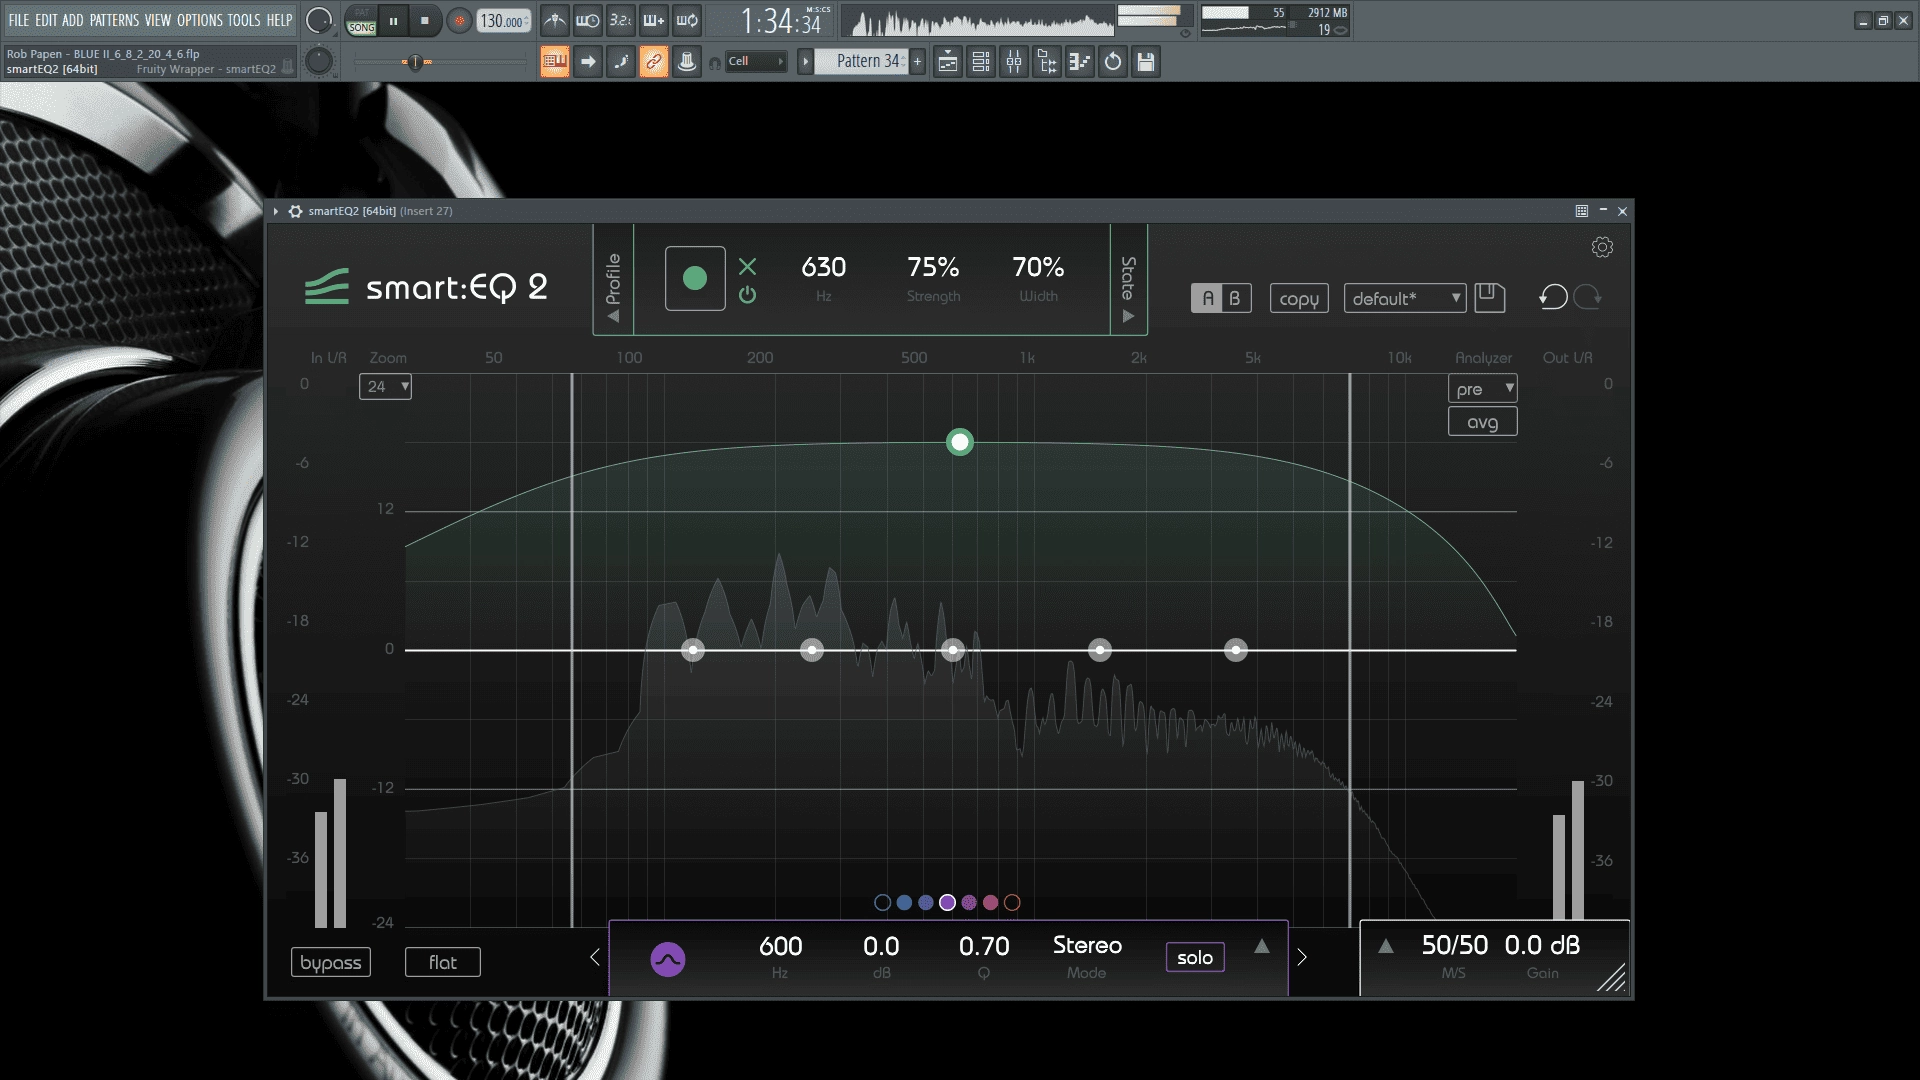Add a new pattern with plus button
The image size is (1920, 1080).
917,62
